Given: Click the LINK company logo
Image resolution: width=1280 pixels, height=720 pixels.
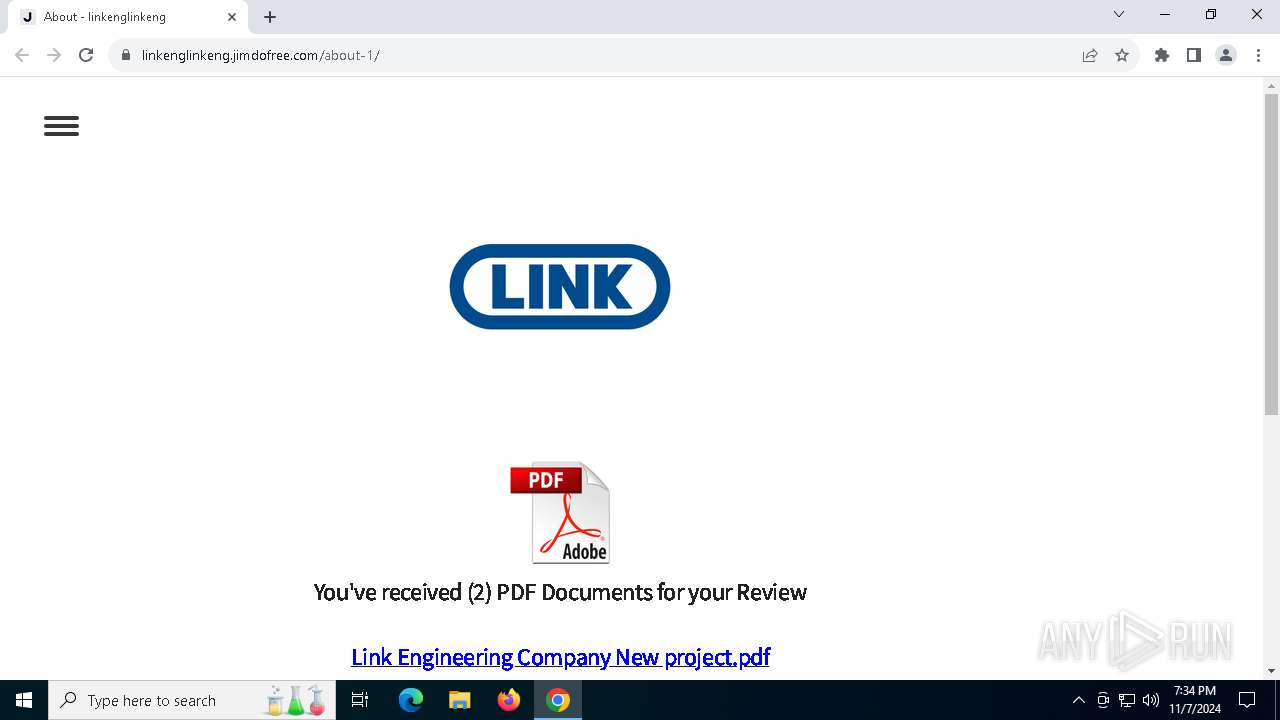Looking at the screenshot, I should point(560,286).
